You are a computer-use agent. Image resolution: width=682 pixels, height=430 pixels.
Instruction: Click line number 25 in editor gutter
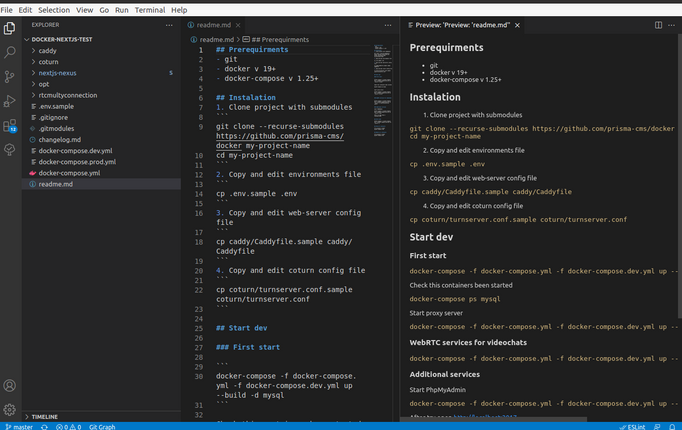[199, 328]
